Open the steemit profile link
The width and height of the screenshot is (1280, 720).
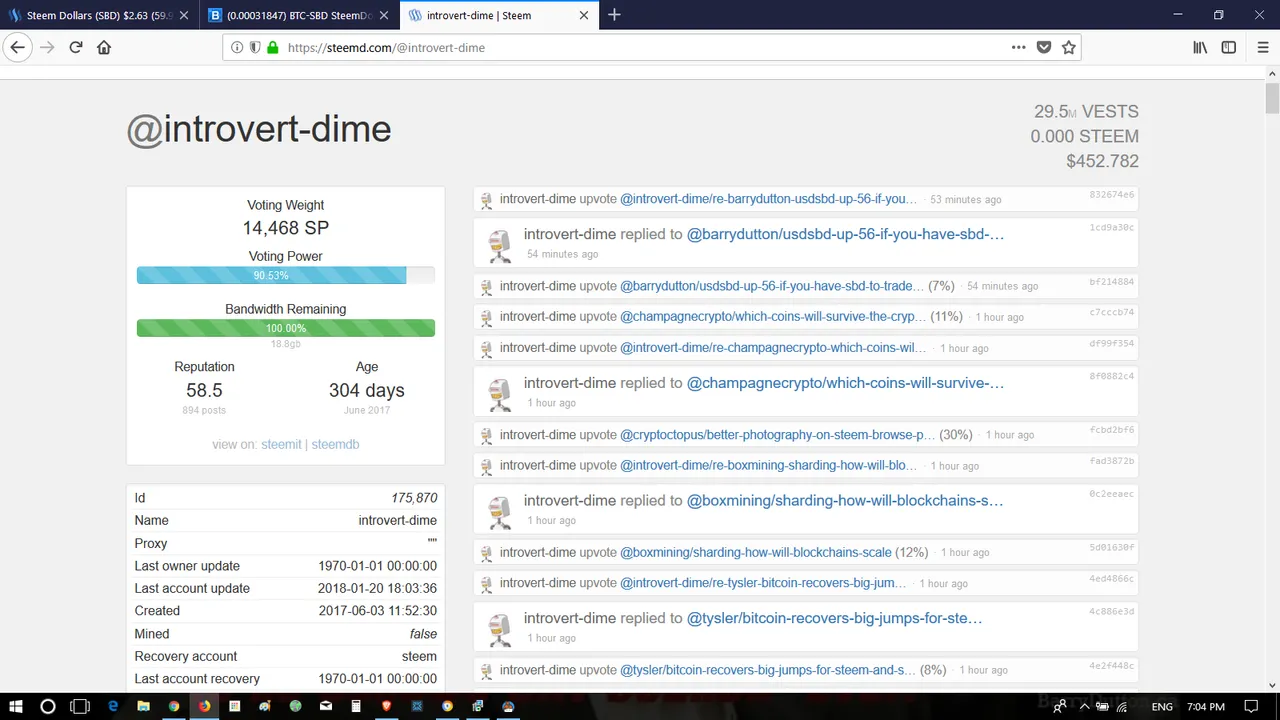[x=281, y=444]
